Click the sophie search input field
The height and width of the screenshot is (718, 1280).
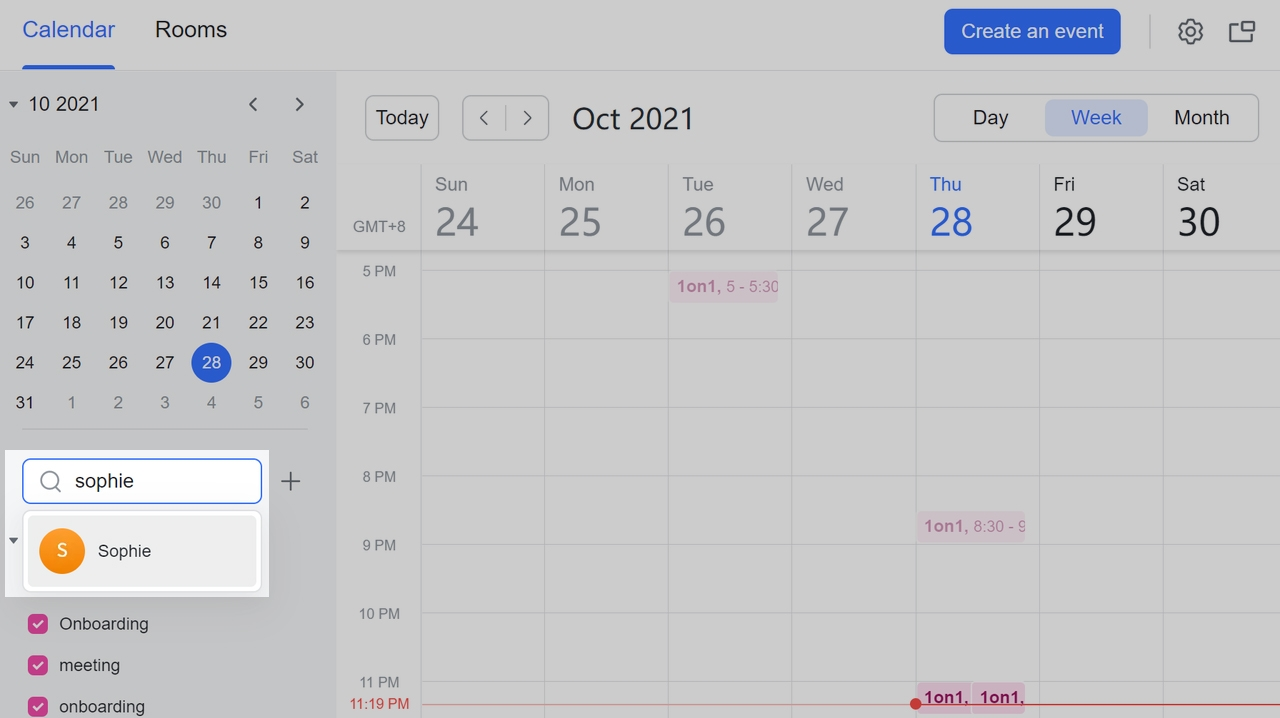click(160, 481)
